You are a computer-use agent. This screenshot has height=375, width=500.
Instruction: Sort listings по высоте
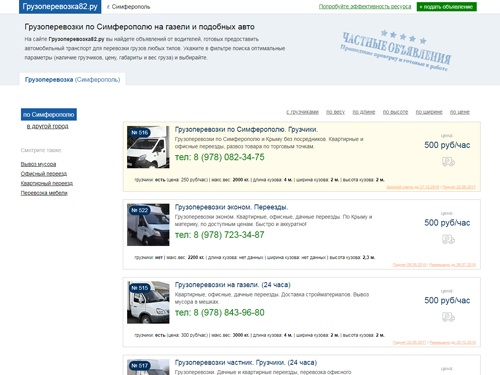395,112
